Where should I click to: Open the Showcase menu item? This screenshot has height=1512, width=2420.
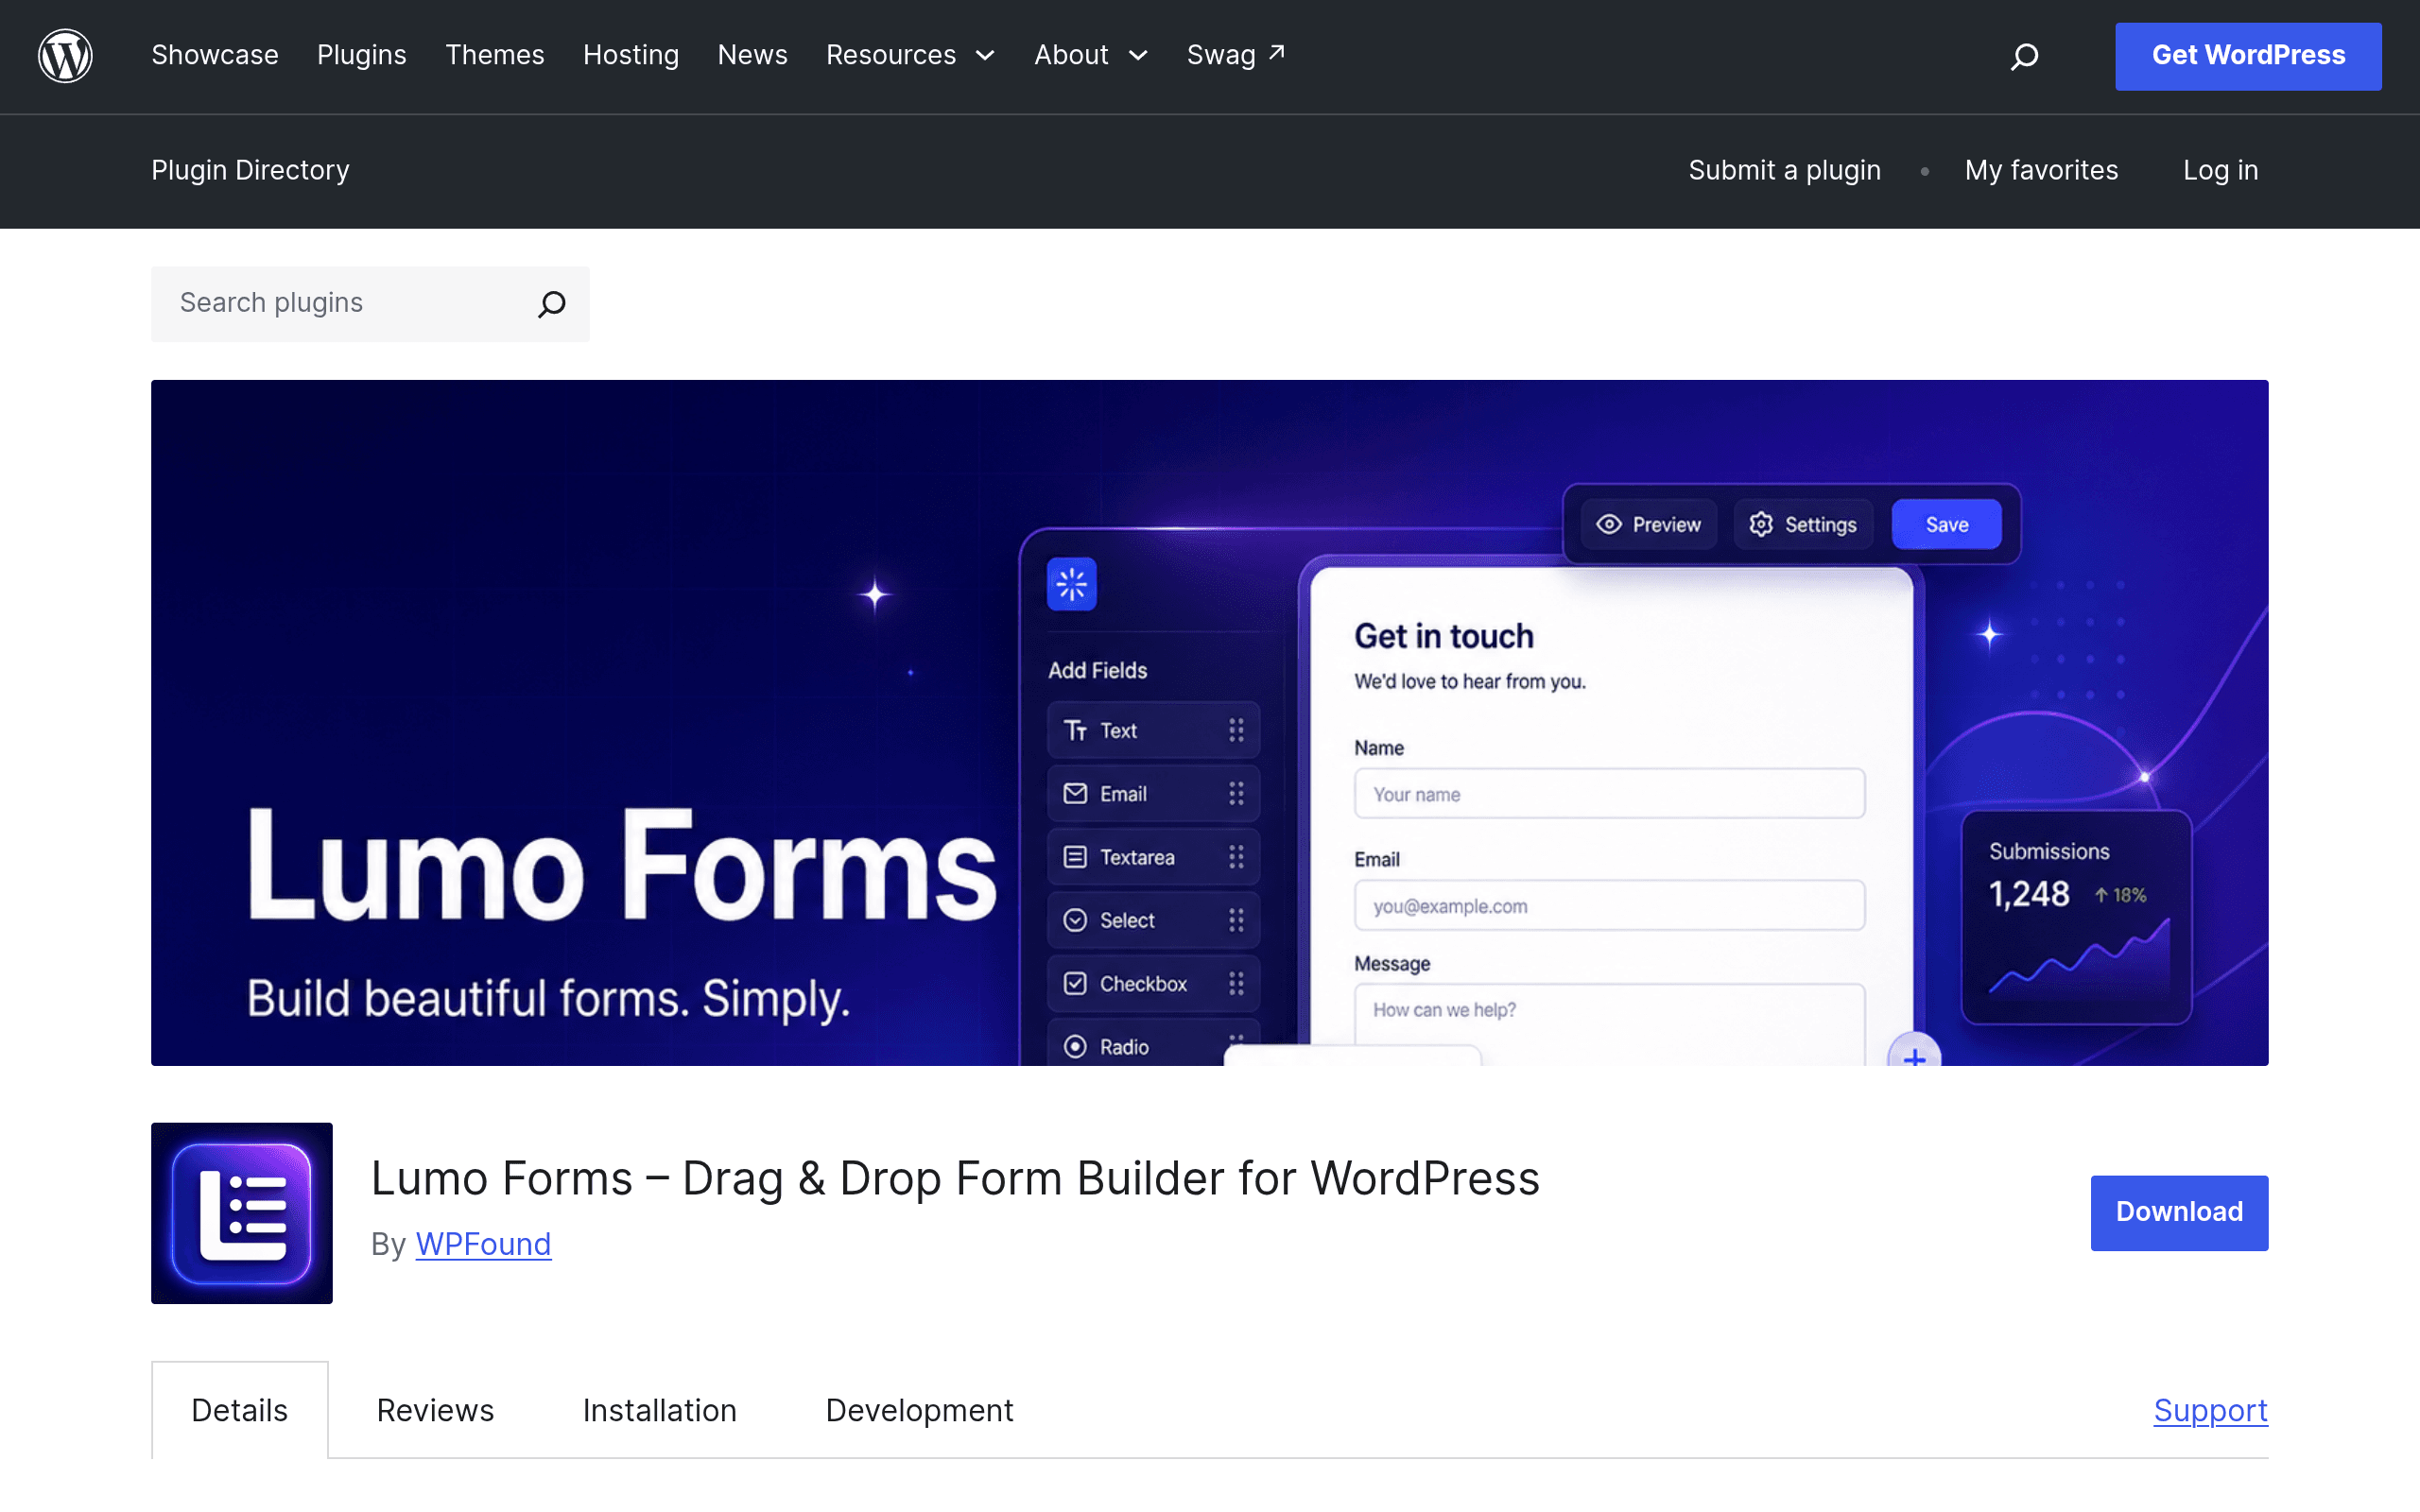[x=215, y=55]
